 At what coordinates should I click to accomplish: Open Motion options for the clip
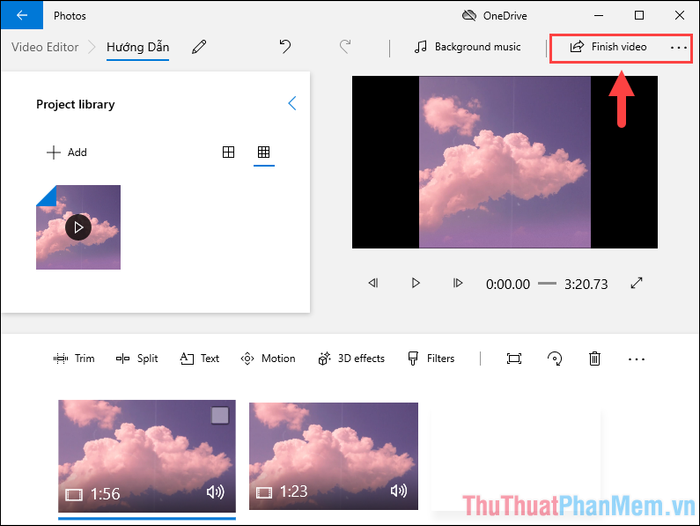click(x=268, y=359)
